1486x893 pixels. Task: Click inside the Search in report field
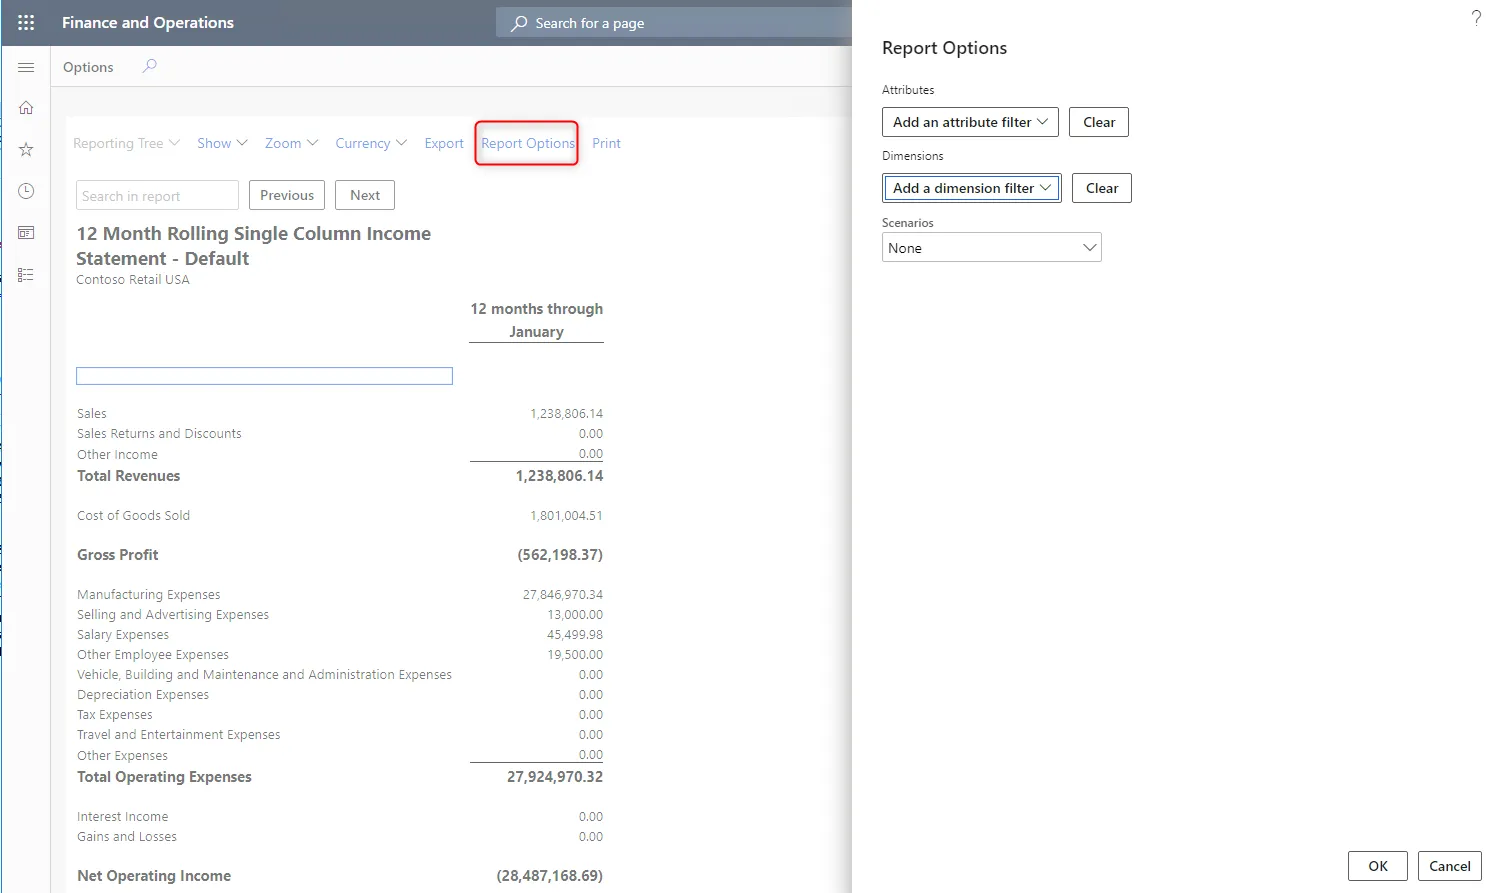156,195
